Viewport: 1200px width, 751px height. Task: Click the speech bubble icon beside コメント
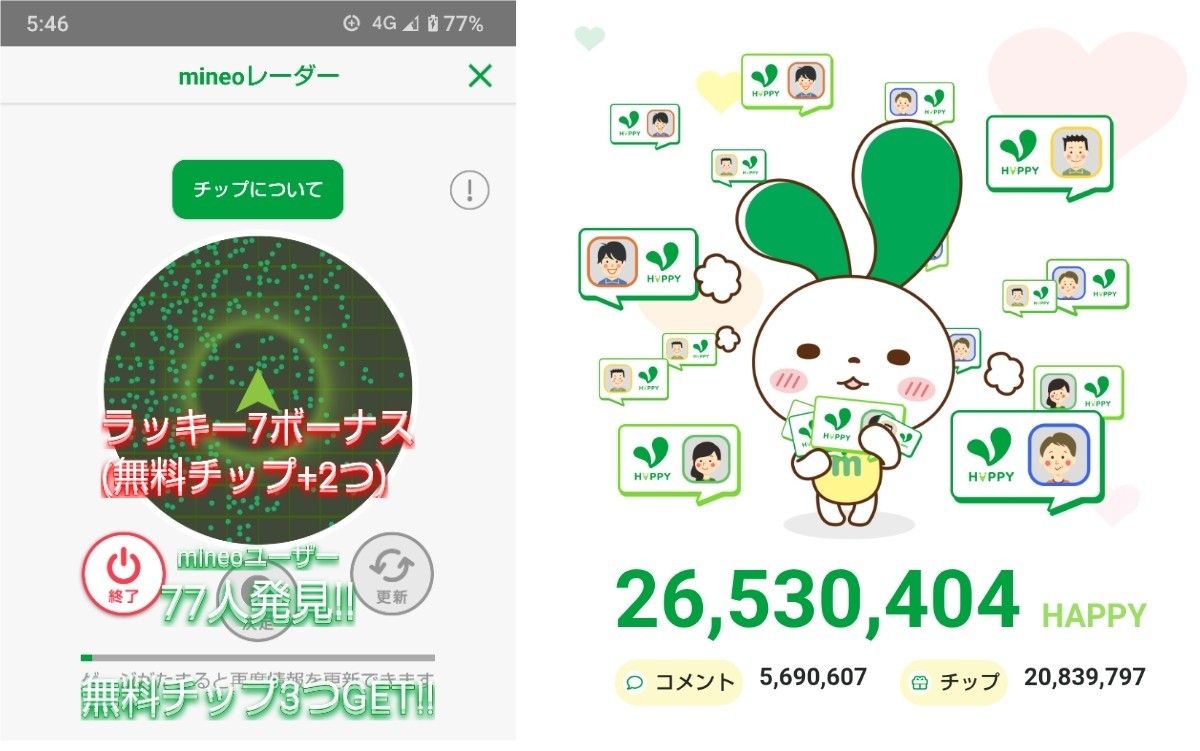634,683
